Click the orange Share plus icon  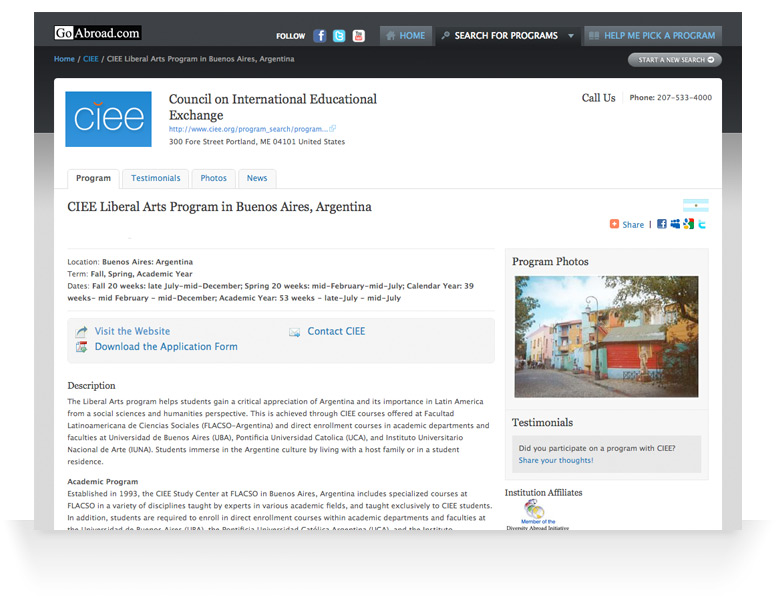point(614,224)
